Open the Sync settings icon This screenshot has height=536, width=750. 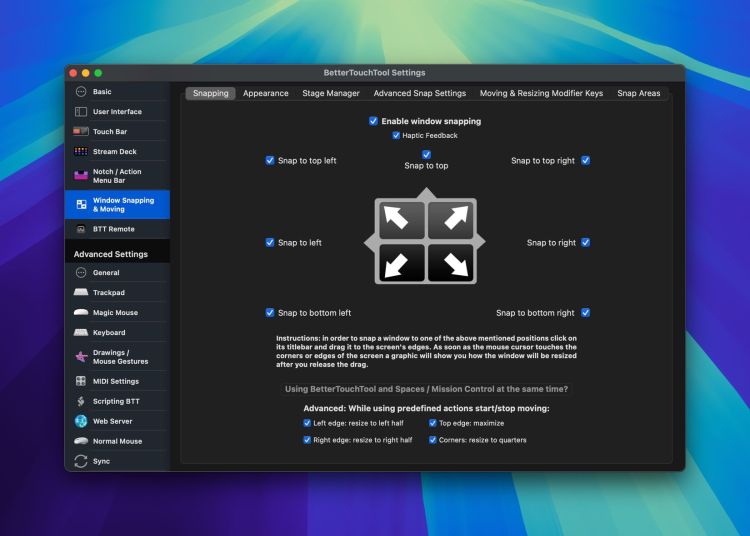[x=81, y=461]
